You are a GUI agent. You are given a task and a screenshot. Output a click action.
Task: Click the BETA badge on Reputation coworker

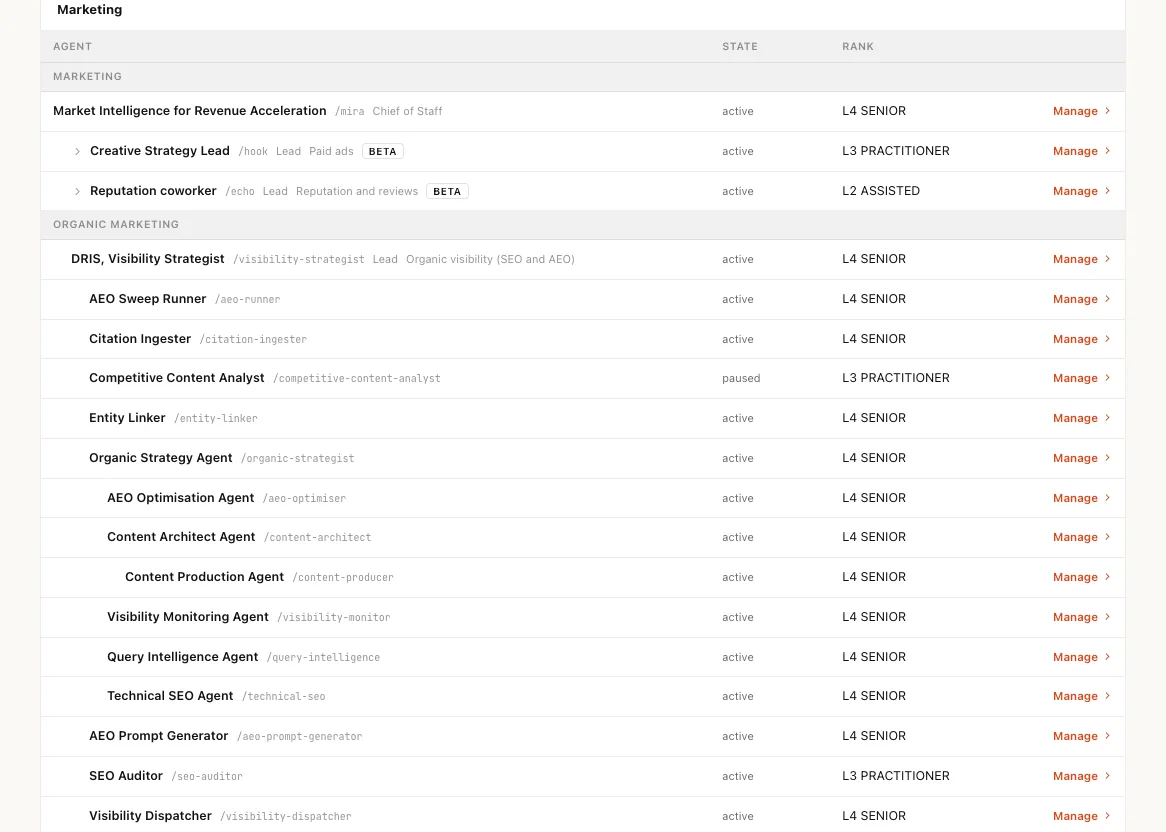(447, 191)
